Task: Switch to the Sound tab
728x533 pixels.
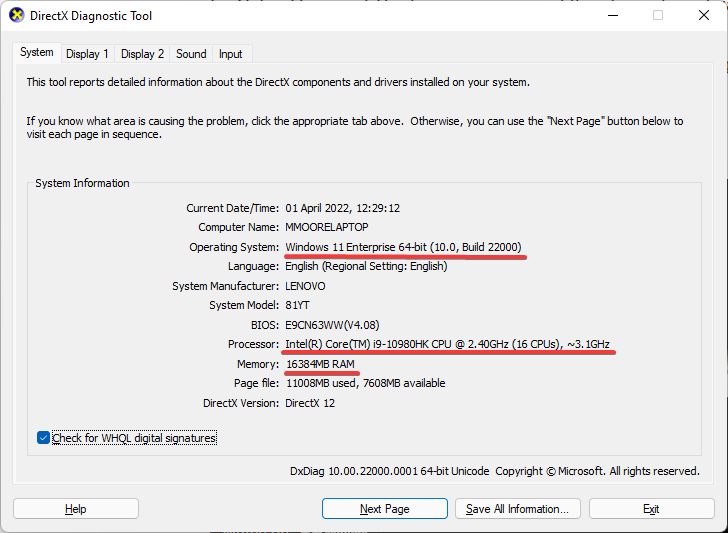Action: click(x=191, y=54)
